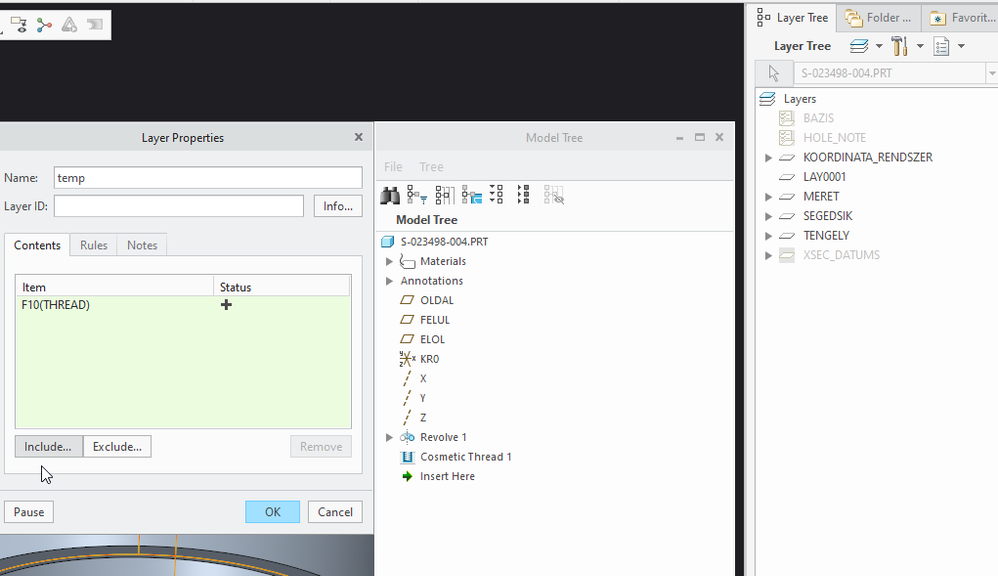Click the Layers stack icon in Layer Tree toolbar

[859, 46]
